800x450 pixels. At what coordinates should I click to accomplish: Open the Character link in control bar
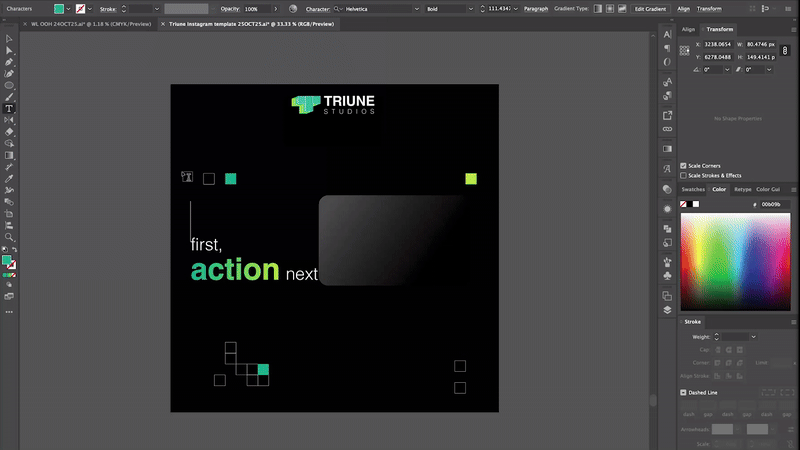(x=317, y=9)
